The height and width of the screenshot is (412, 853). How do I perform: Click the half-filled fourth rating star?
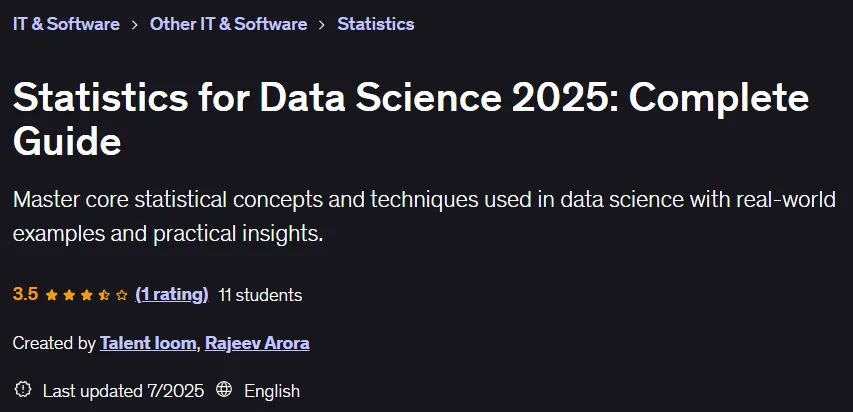pos(104,295)
